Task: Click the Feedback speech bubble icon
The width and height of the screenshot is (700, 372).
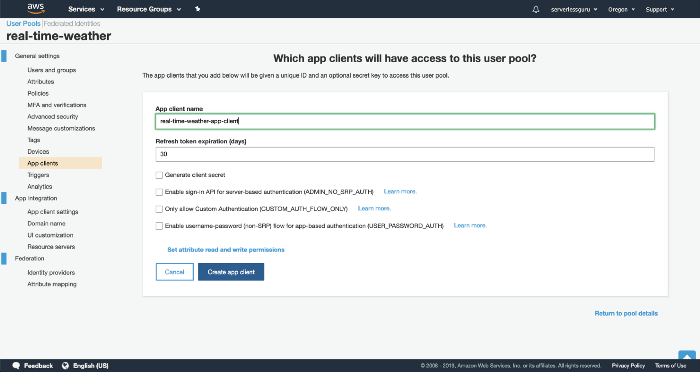Action: pos(17,365)
